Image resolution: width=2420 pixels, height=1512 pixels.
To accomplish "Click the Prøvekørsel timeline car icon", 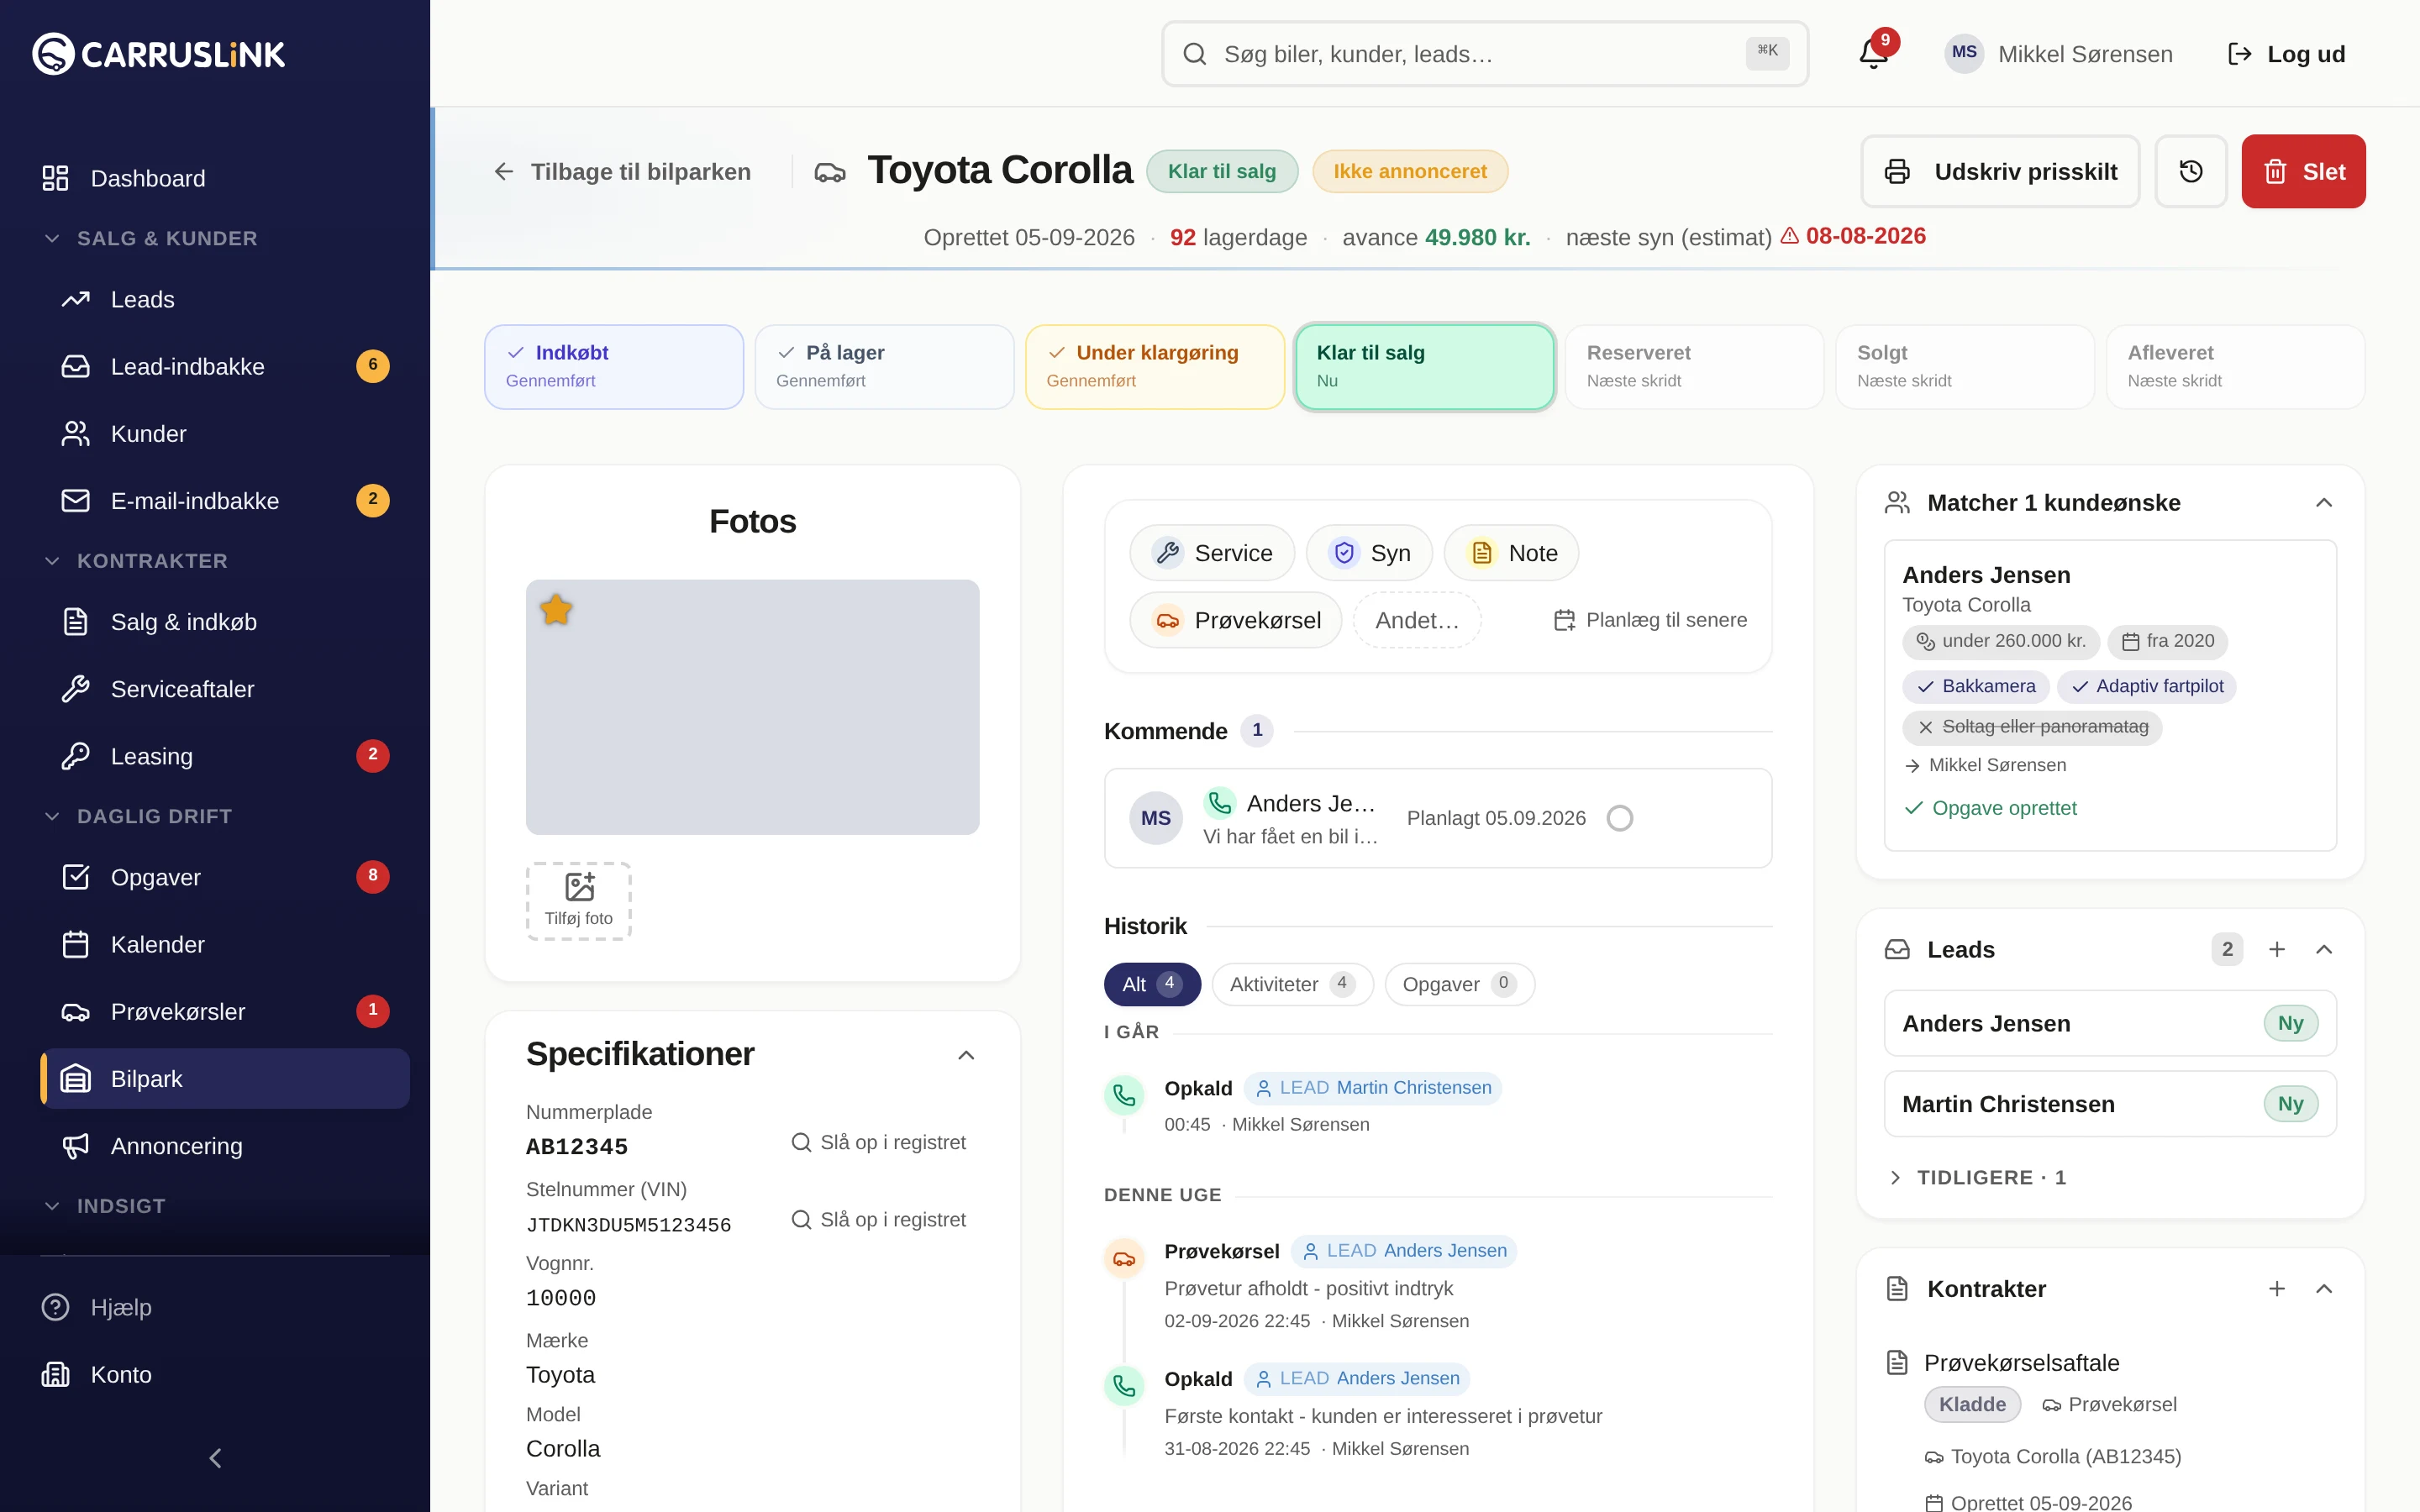I will (1124, 1258).
